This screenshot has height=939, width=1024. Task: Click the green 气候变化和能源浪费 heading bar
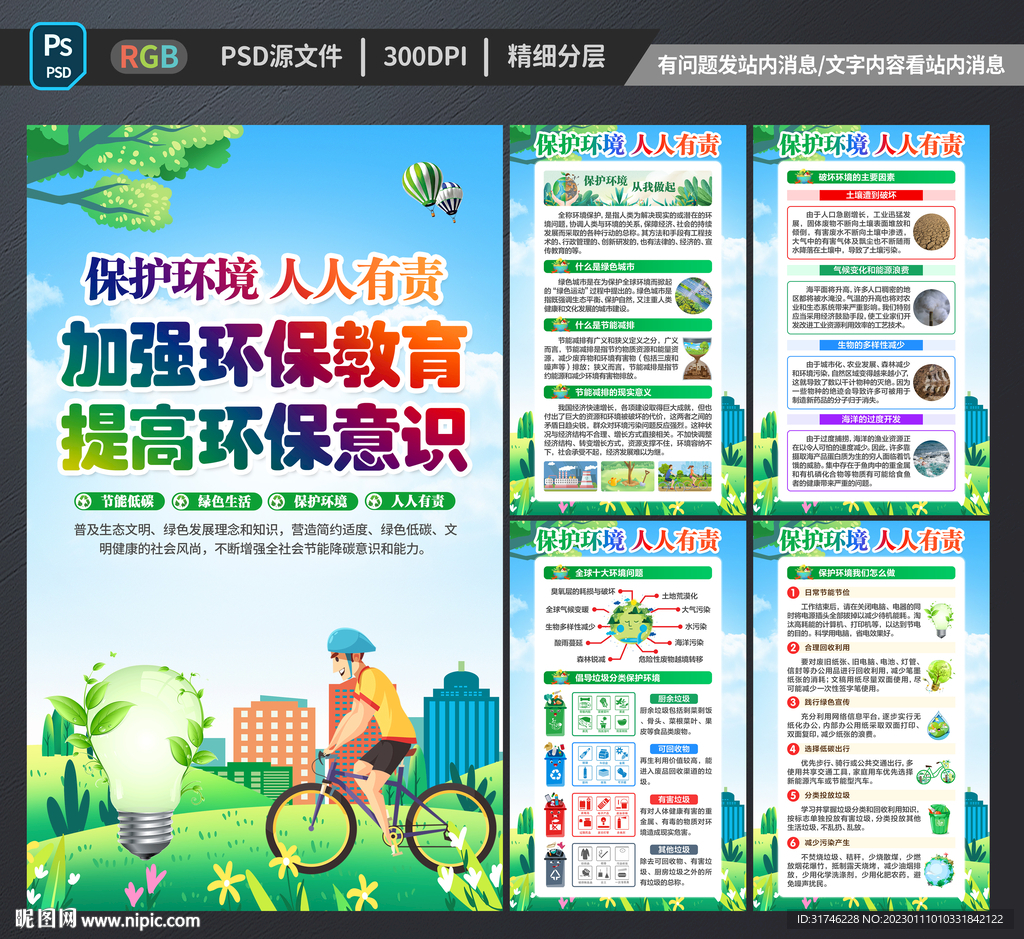[x=871, y=270]
